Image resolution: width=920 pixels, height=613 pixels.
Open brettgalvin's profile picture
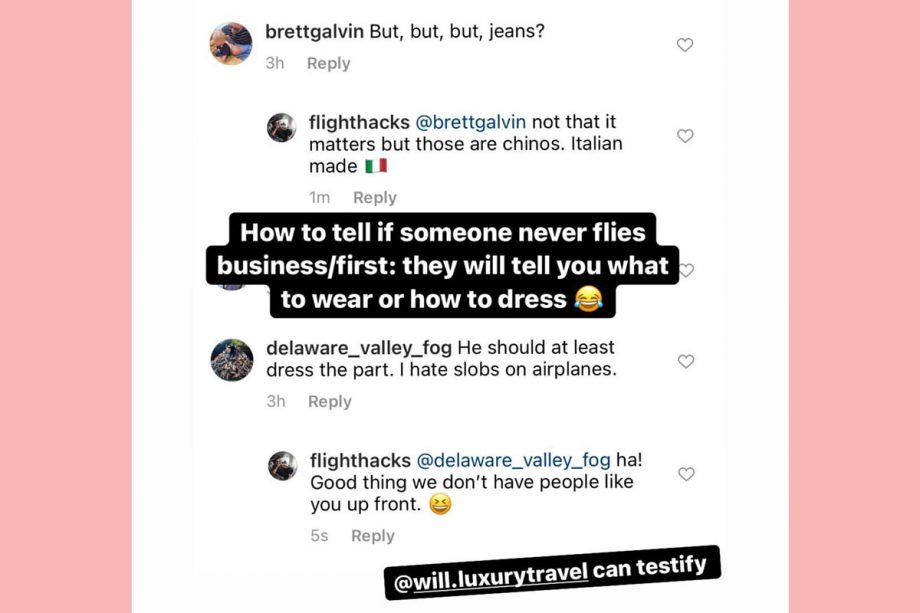point(231,44)
